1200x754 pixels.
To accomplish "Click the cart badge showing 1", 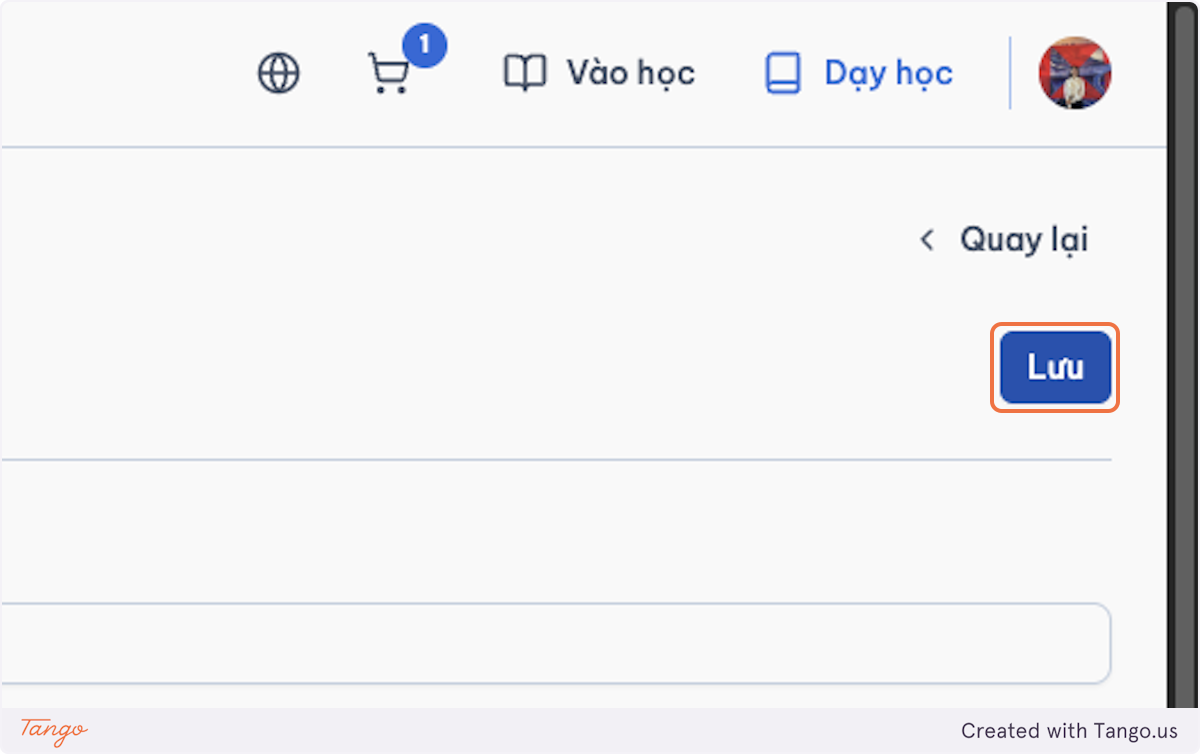I will click(x=424, y=45).
